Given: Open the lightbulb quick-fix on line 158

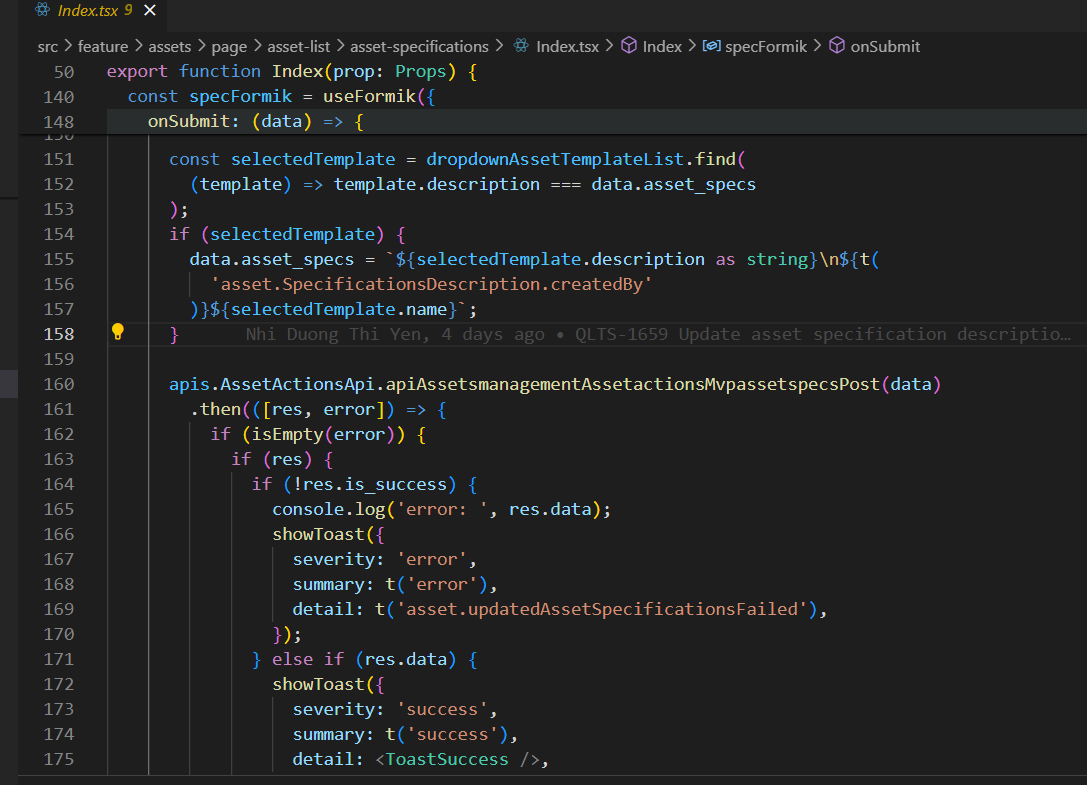Looking at the screenshot, I should (118, 332).
